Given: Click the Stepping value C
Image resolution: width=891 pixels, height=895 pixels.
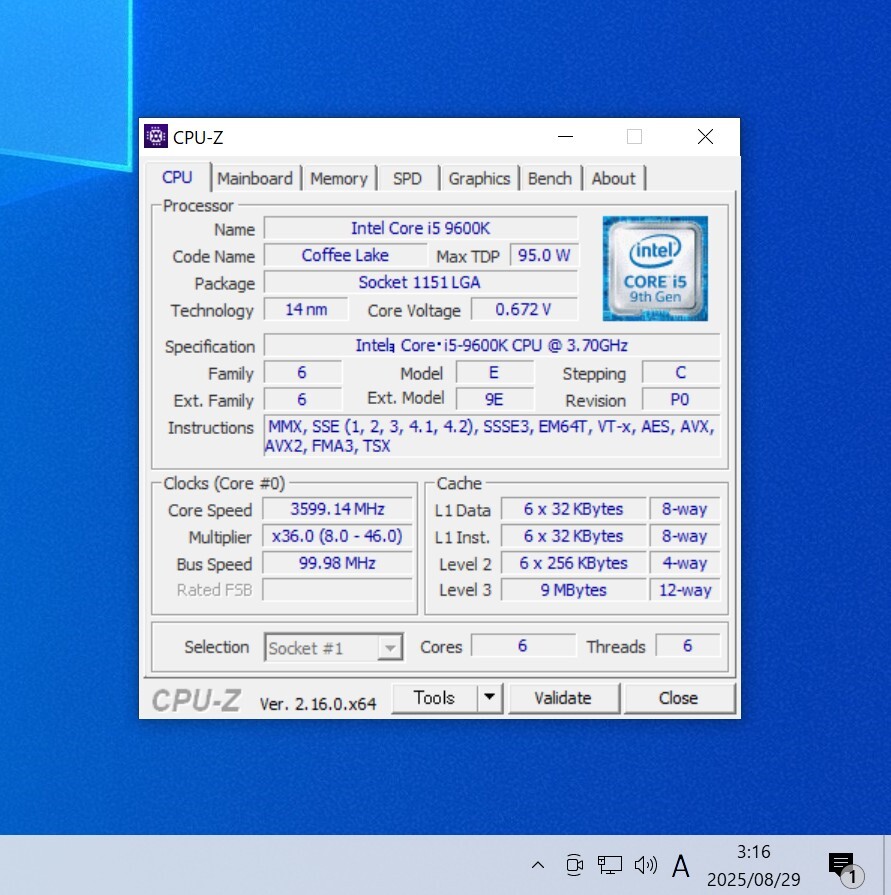Looking at the screenshot, I should (680, 372).
